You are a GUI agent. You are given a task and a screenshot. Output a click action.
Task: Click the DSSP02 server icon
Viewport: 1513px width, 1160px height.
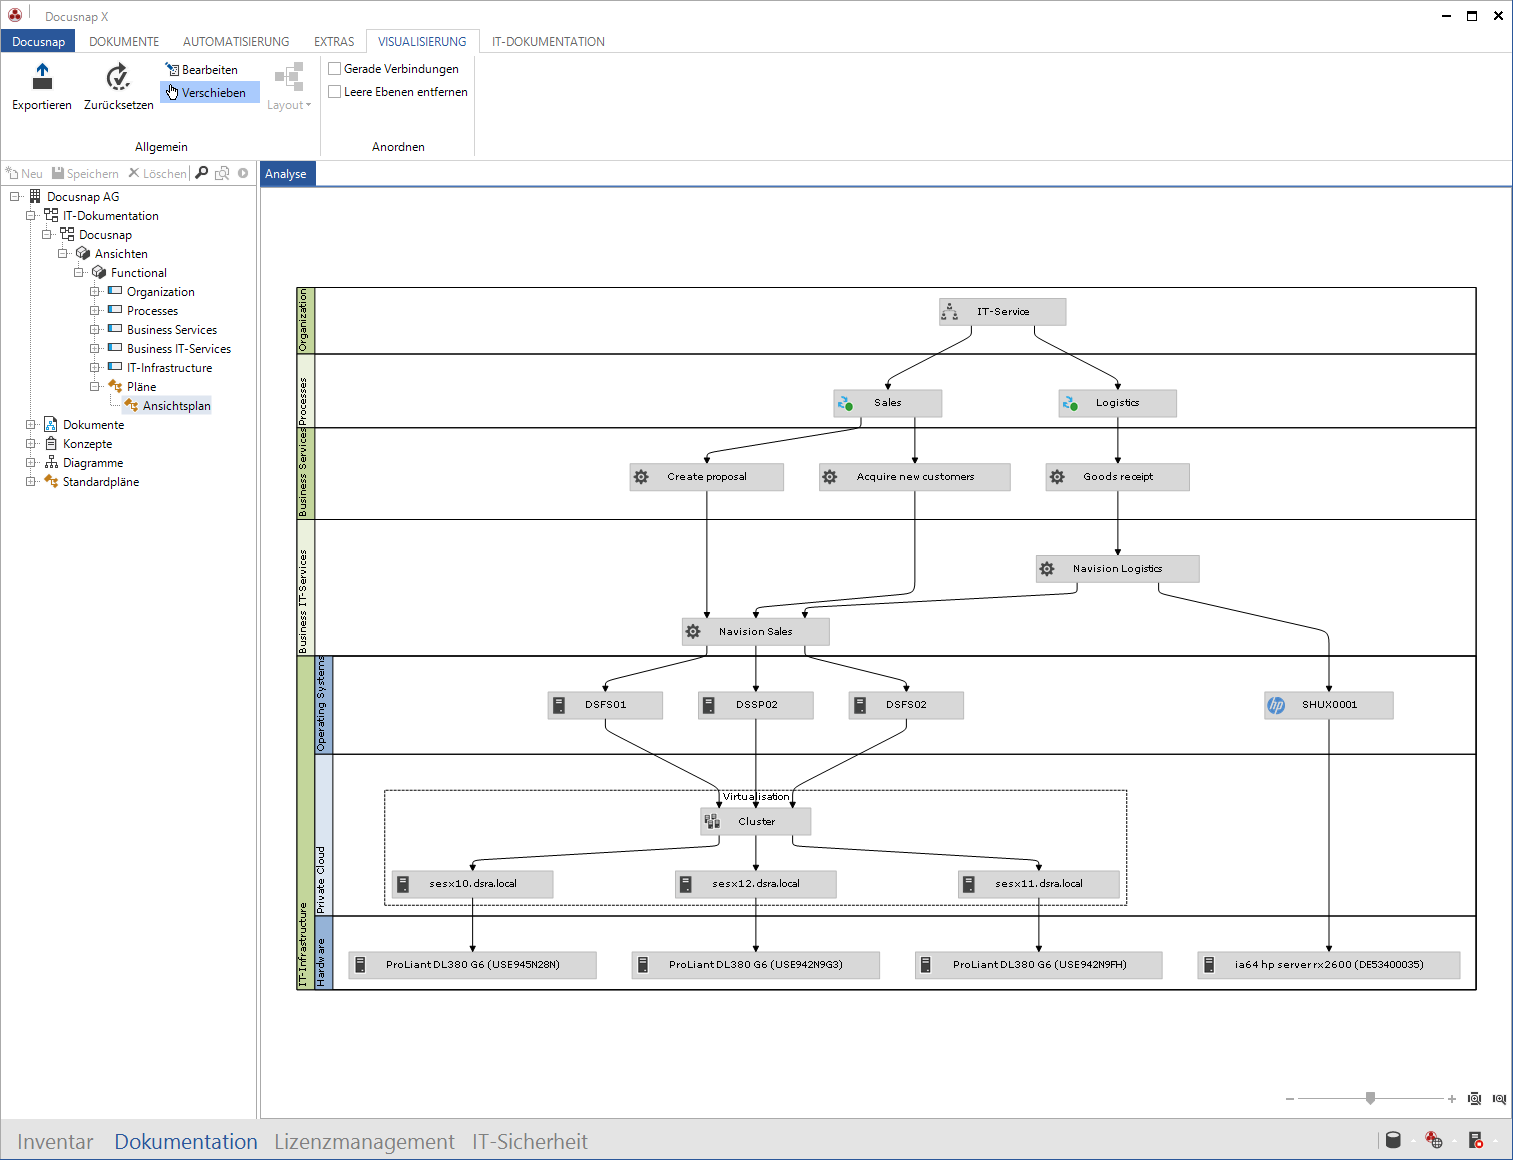tap(709, 705)
